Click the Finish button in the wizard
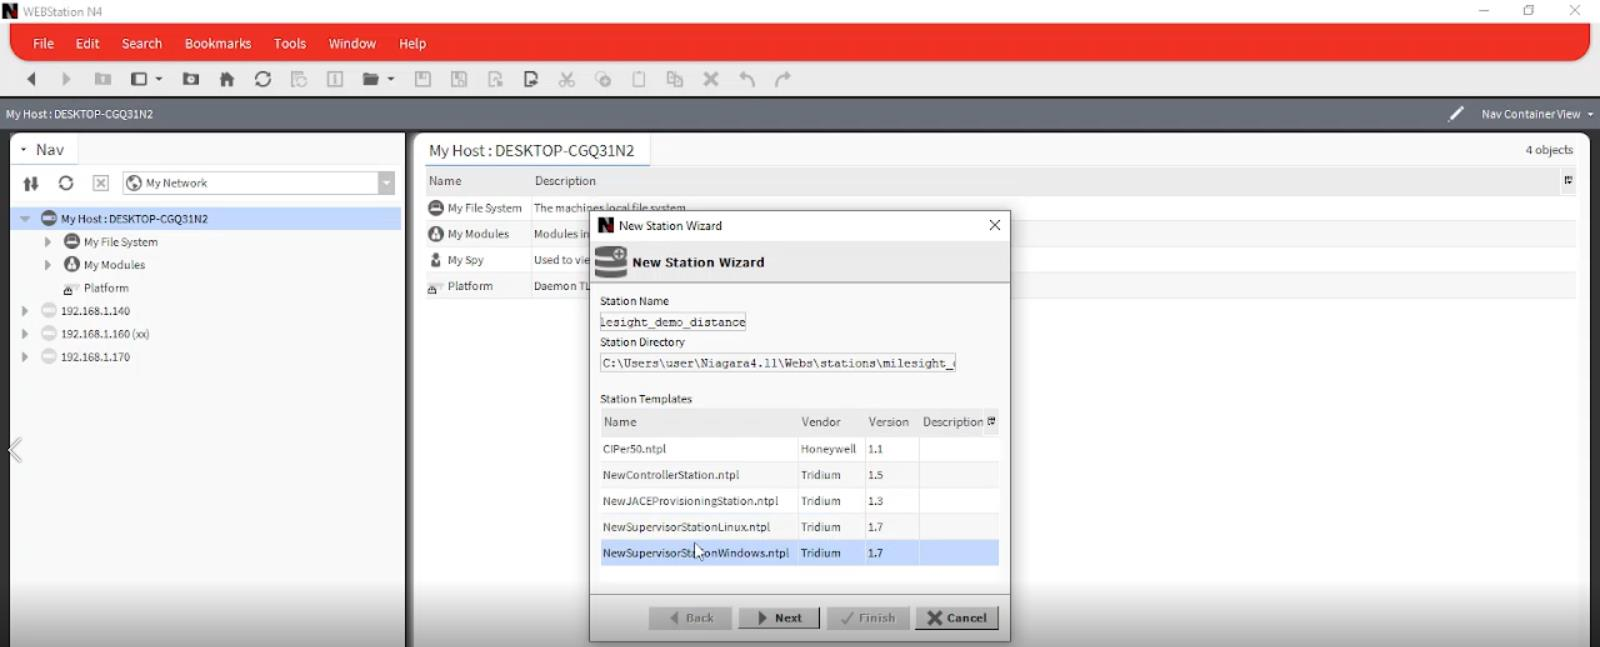1600x647 pixels. [868, 618]
